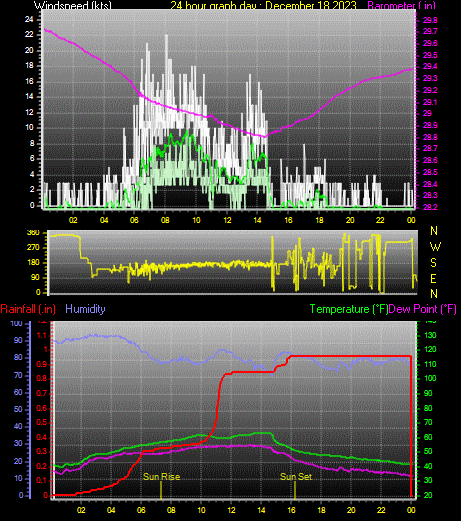Click the 28.2 barometer scale value
Screen dimensions: 461x521
tap(430, 207)
